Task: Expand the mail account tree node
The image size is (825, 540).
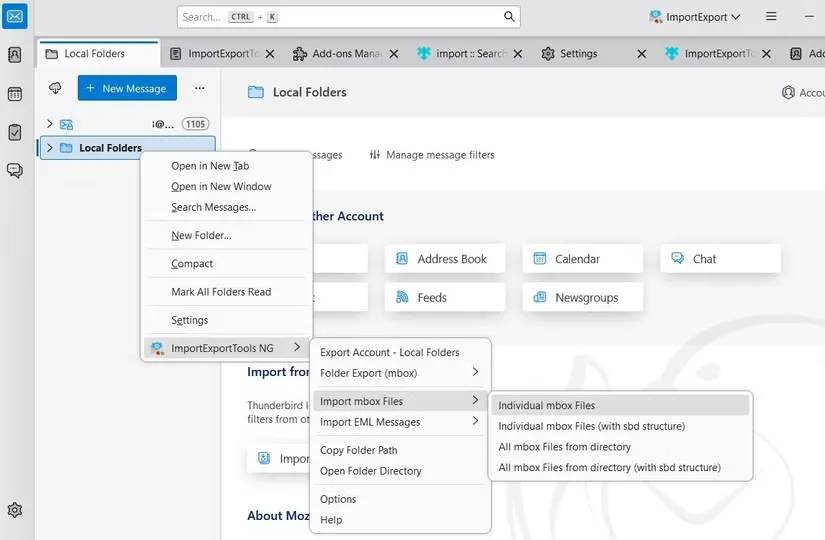Action: tap(49, 124)
